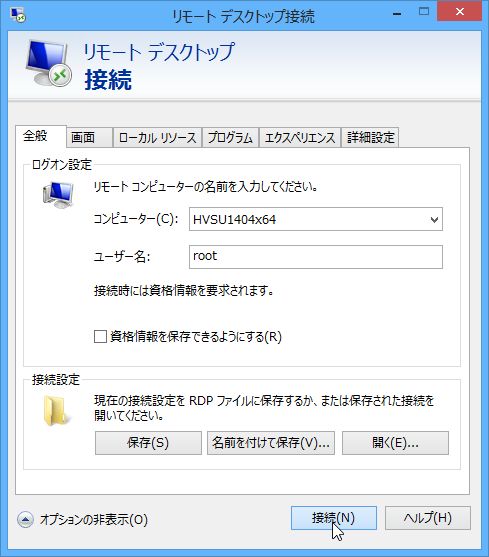Click the 名前を付けて保存(V)... button
This screenshot has height=557, width=489.
pyautogui.click(x=271, y=443)
